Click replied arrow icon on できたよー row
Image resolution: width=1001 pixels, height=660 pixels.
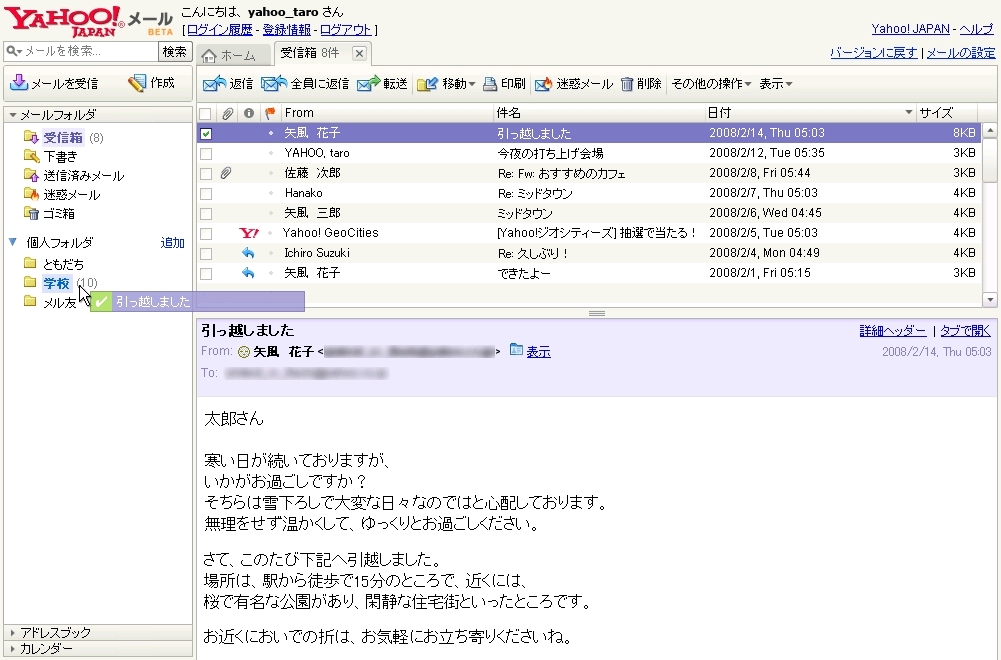[248, 273]
